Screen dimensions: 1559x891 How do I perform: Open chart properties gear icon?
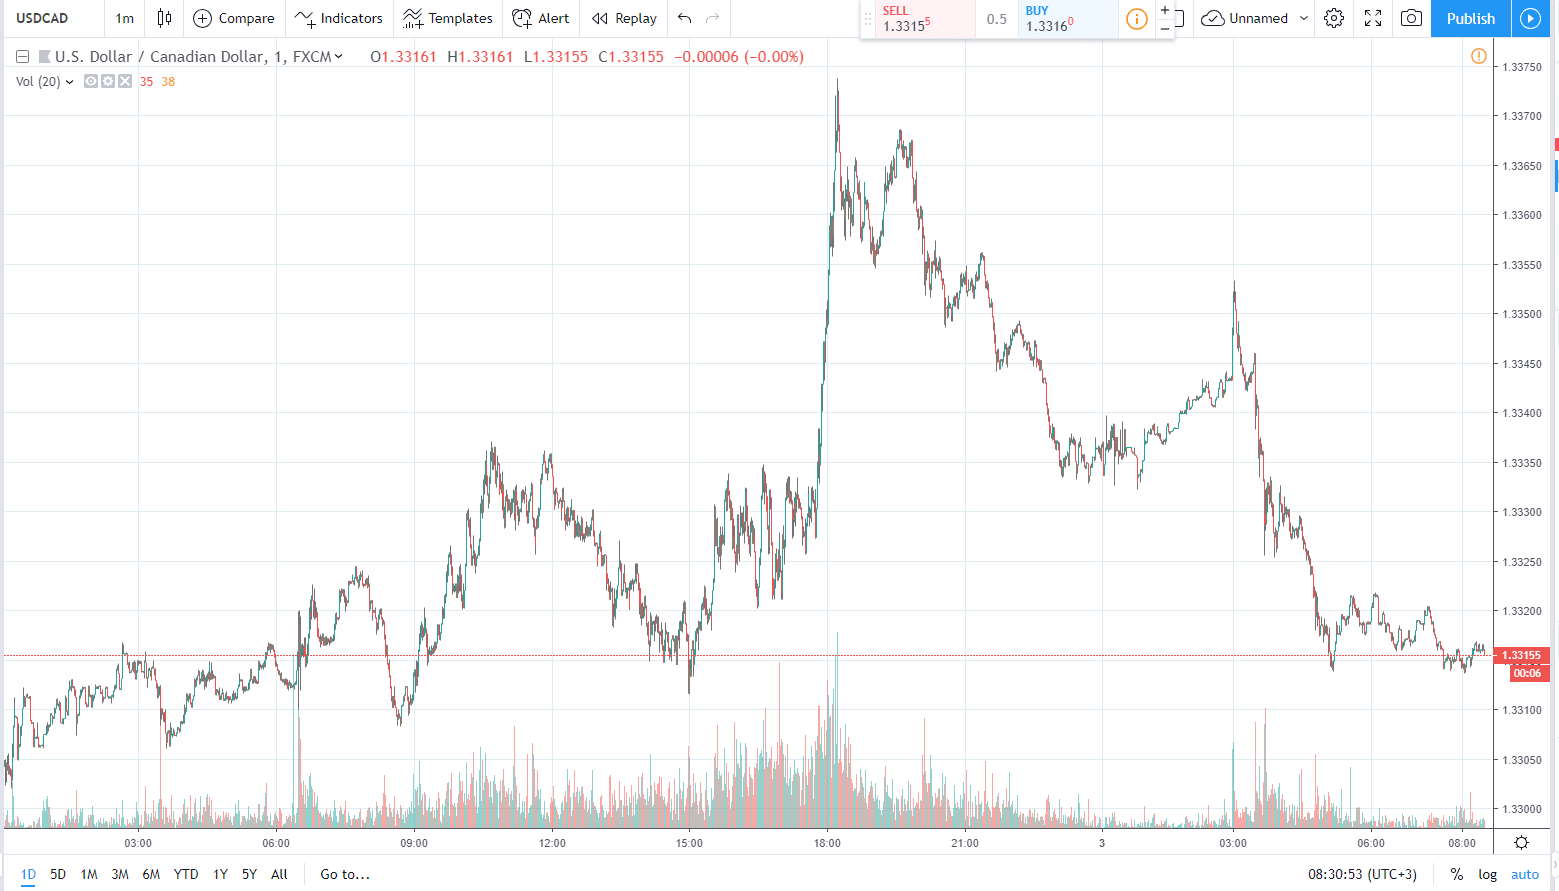[1334, 18]
